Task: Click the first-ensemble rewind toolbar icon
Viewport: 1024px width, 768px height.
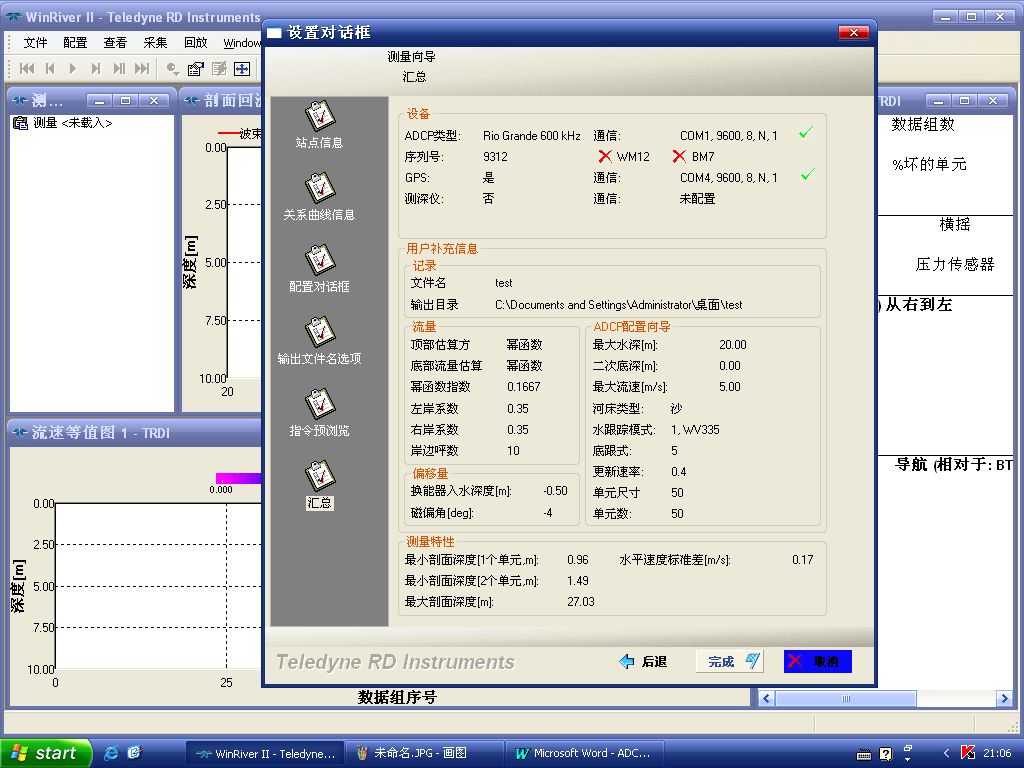Action: click(25, 68)
